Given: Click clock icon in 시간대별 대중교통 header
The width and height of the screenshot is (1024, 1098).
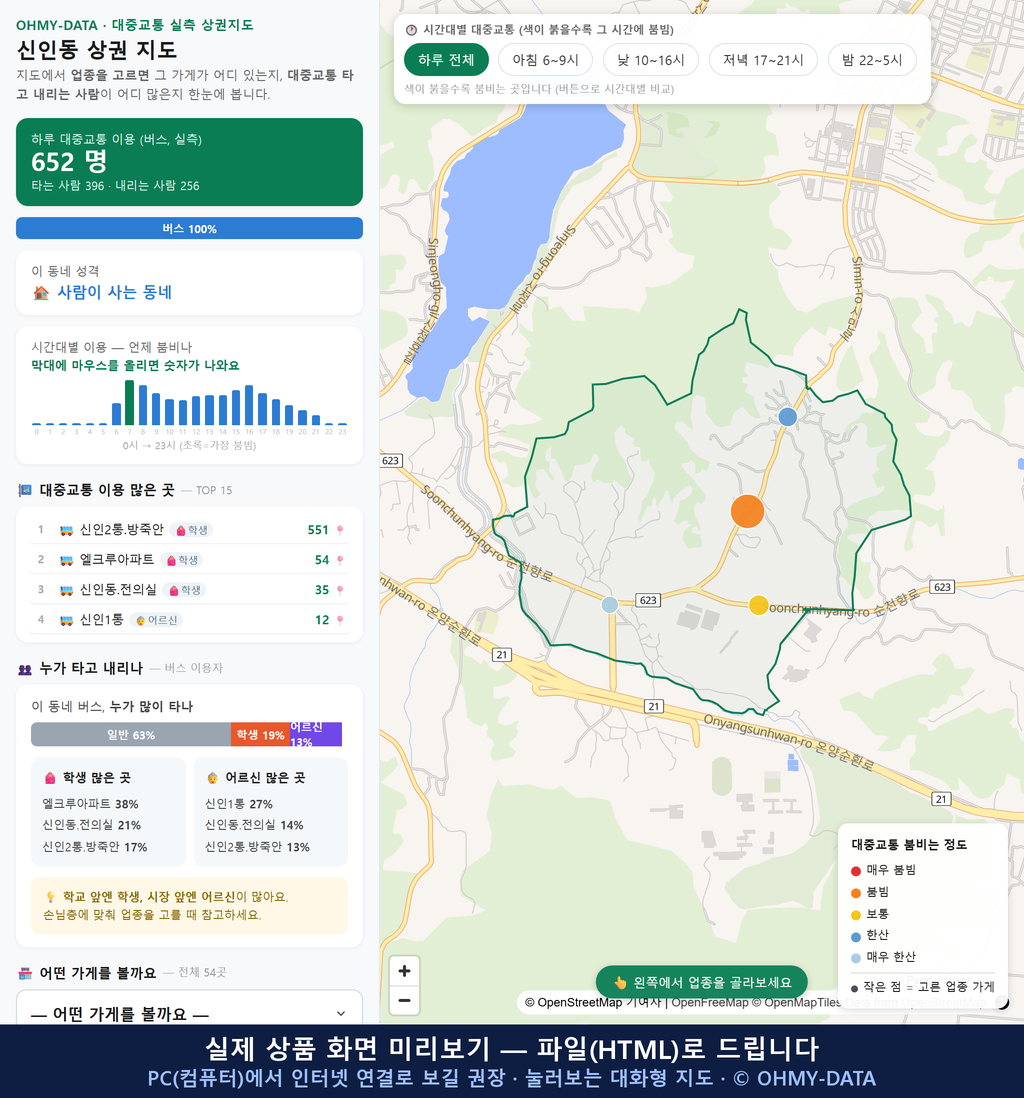Looking at the screenshot, I should pos(411,30).
